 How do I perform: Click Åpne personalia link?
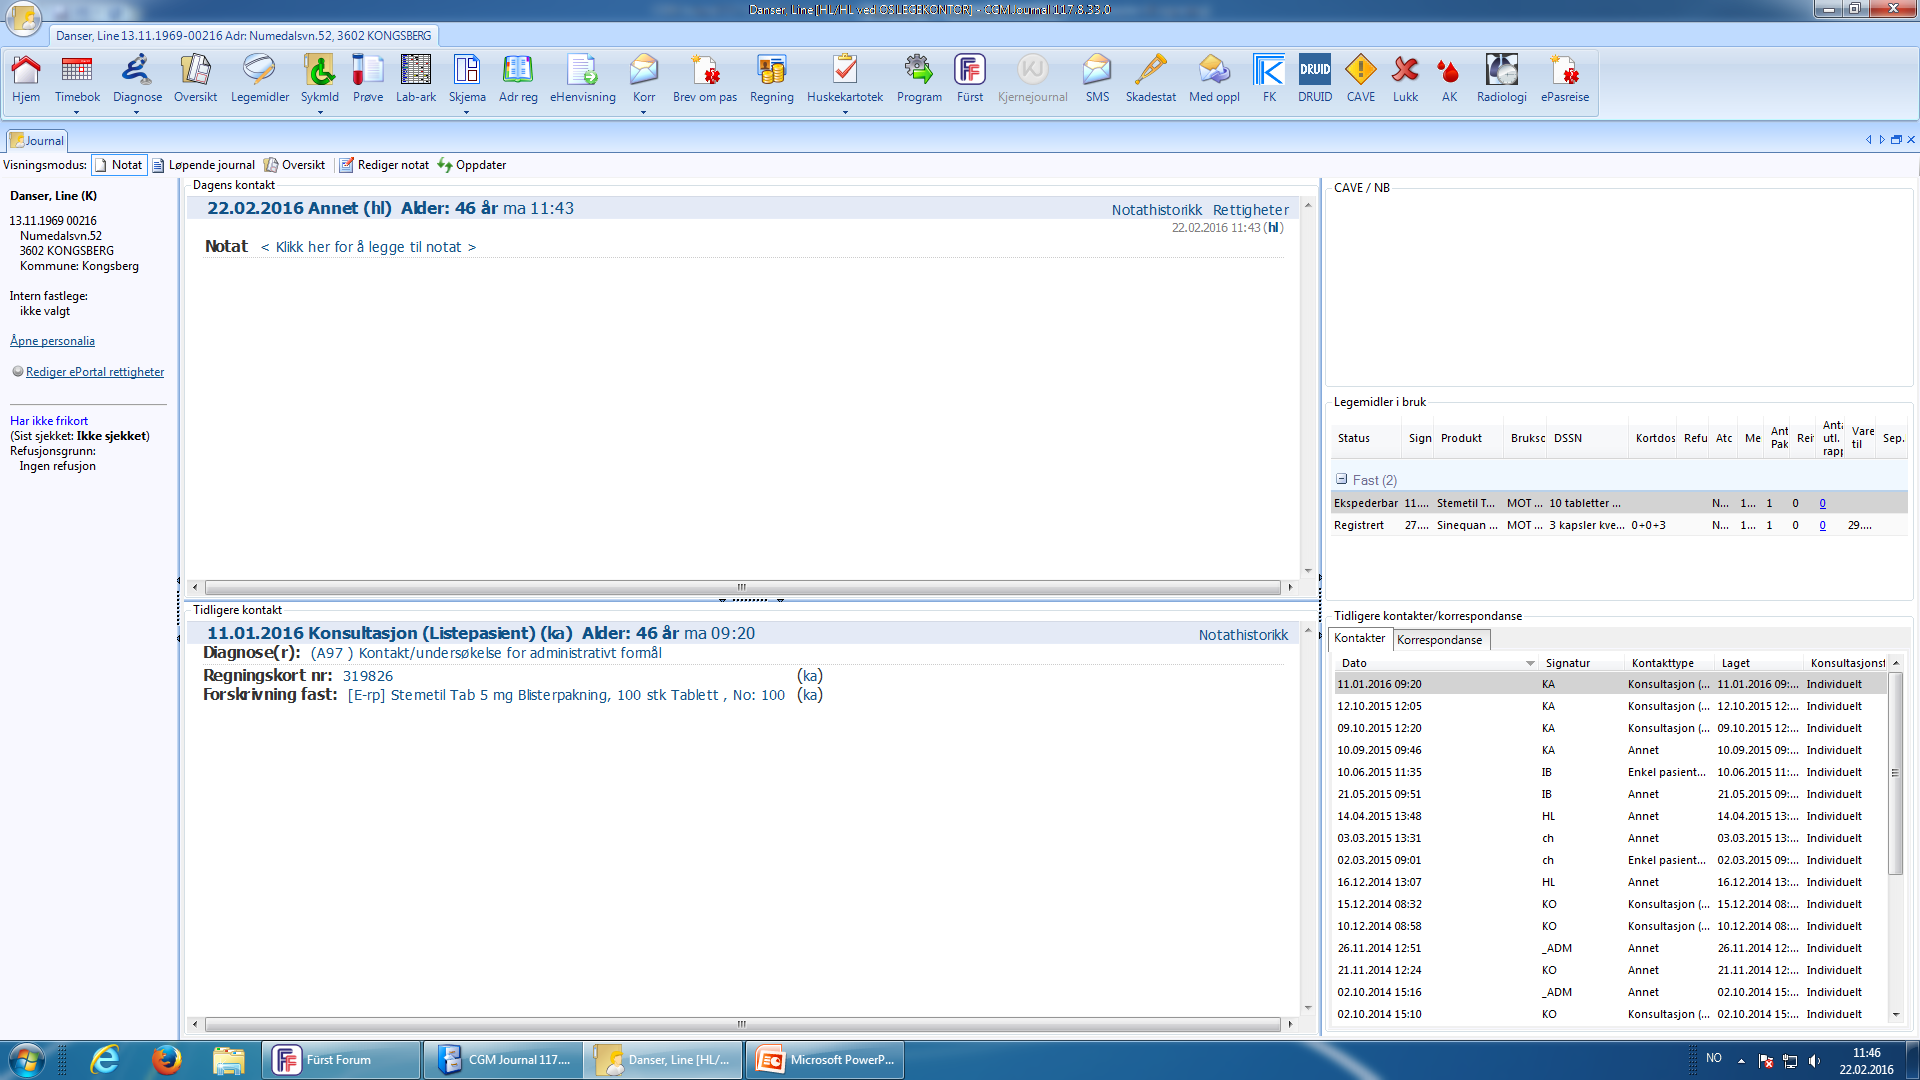51,340
